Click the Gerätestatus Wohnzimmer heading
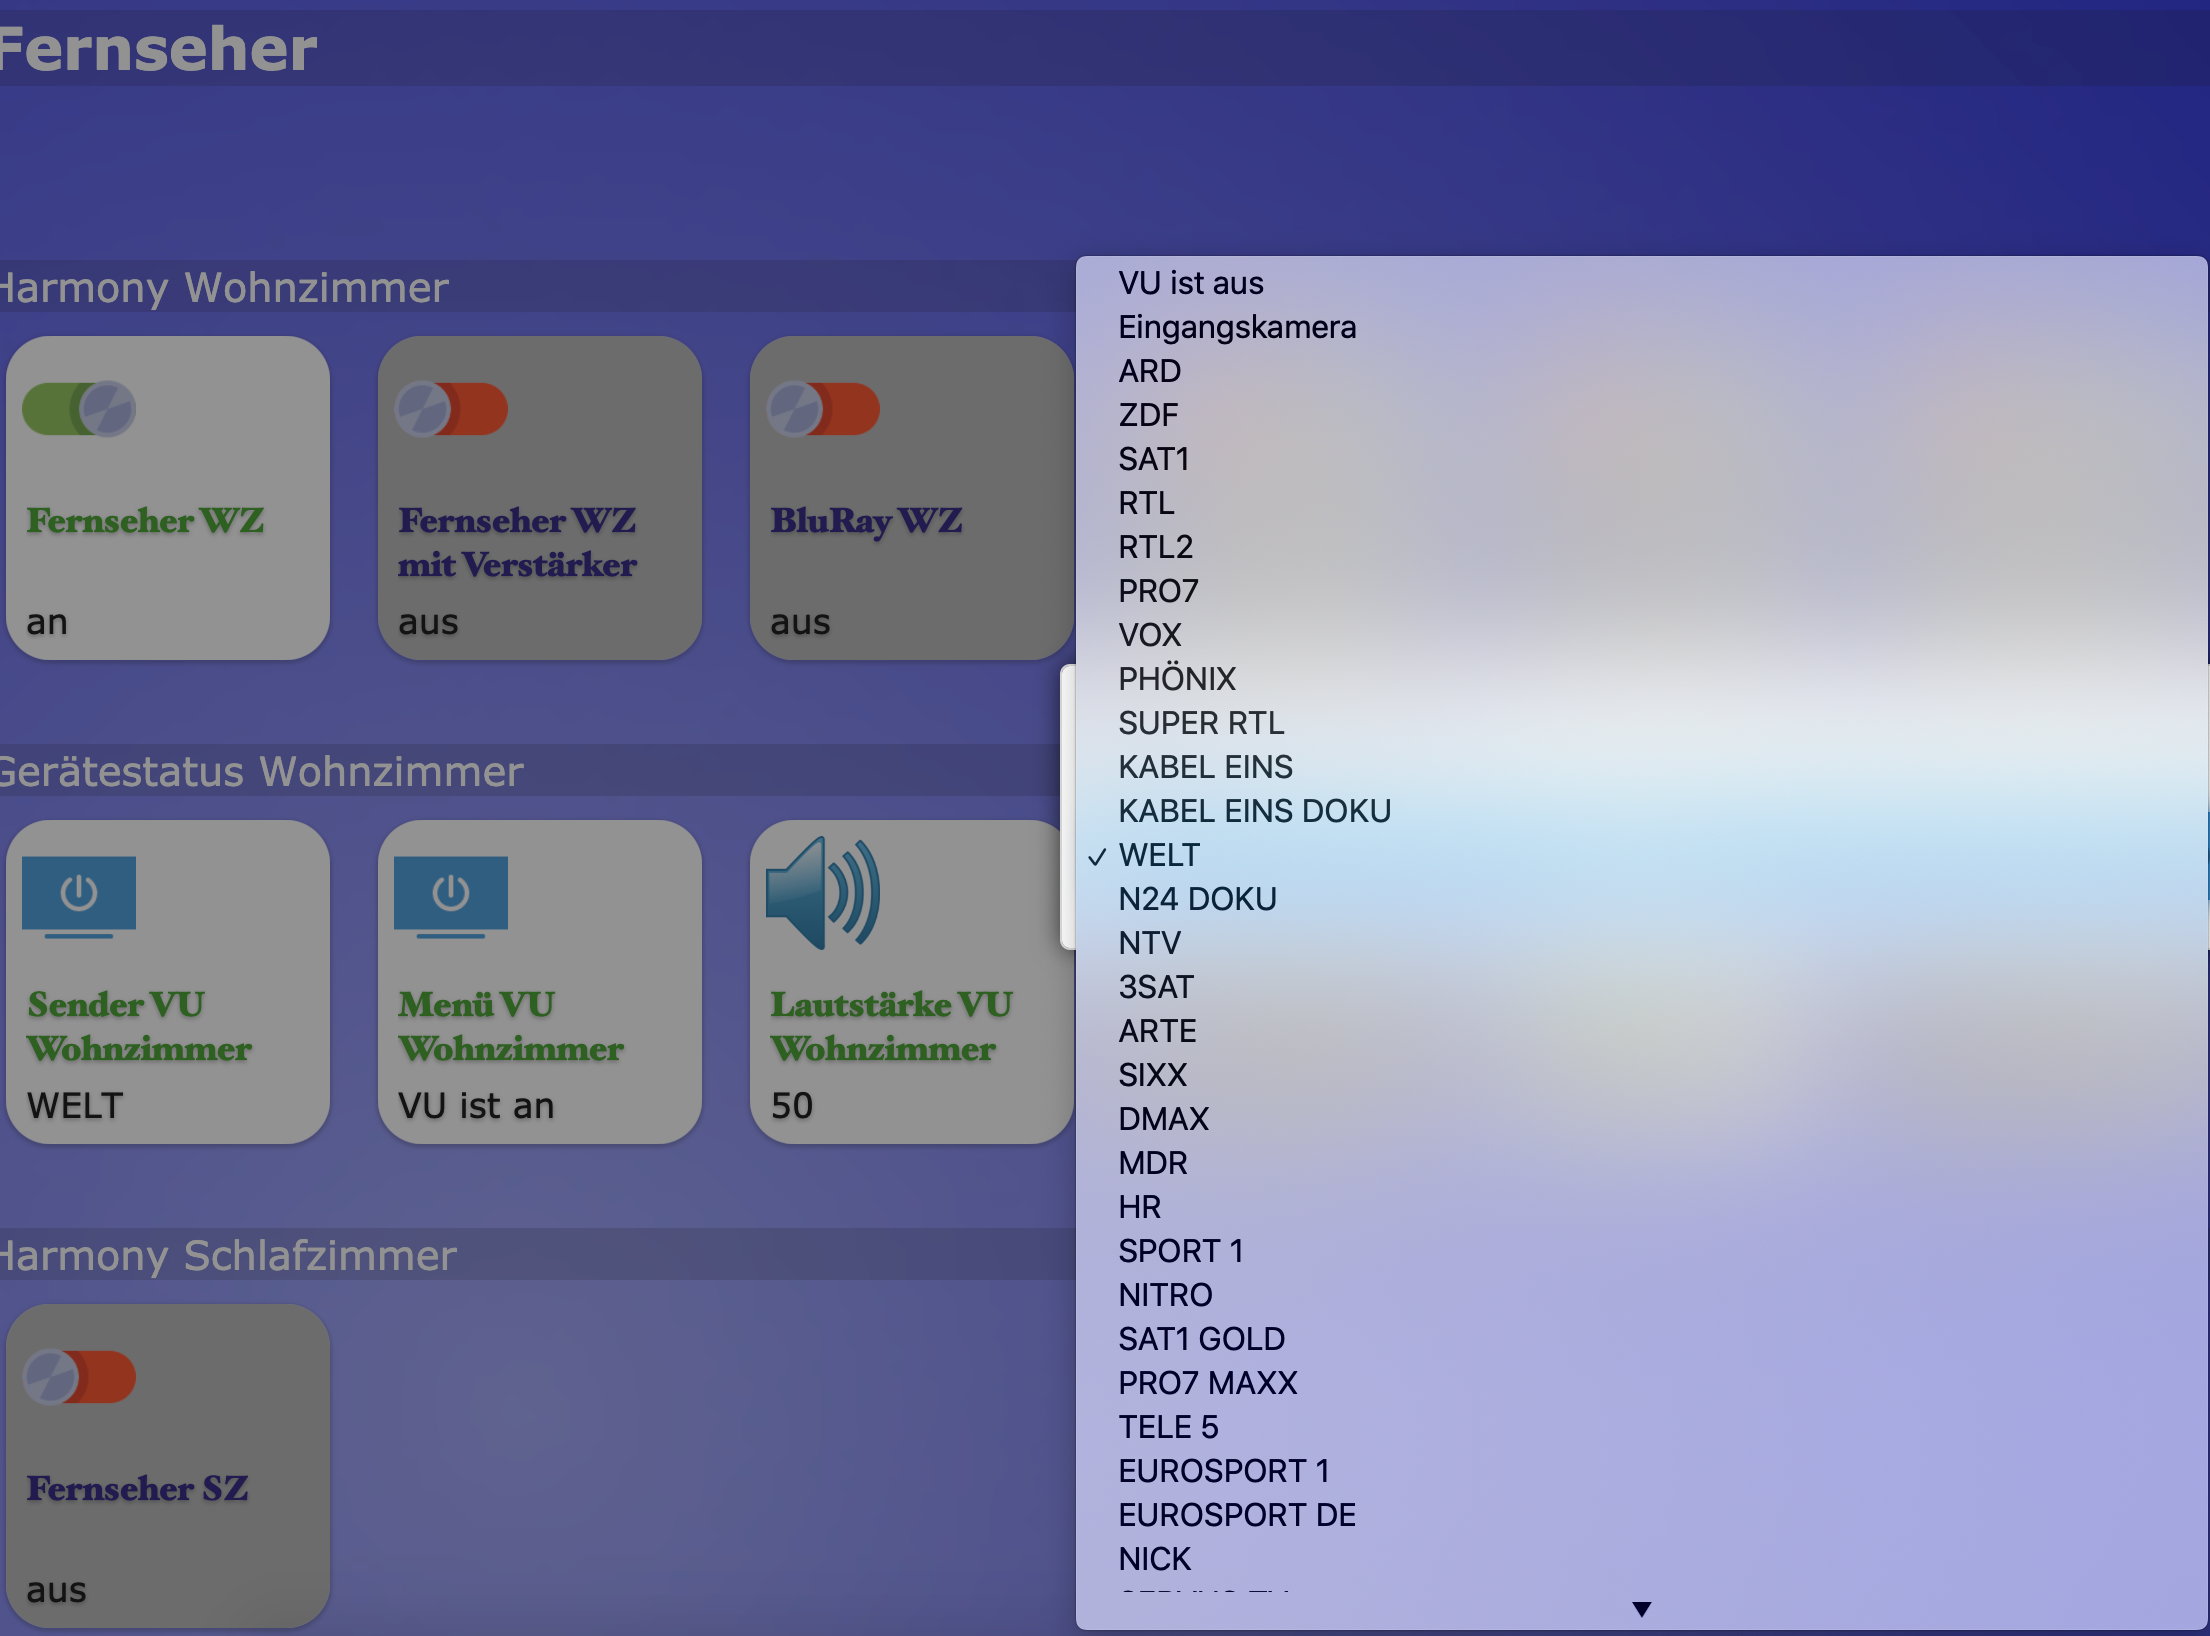Viewport: 2210px width, 1636px height. point(261,772)
